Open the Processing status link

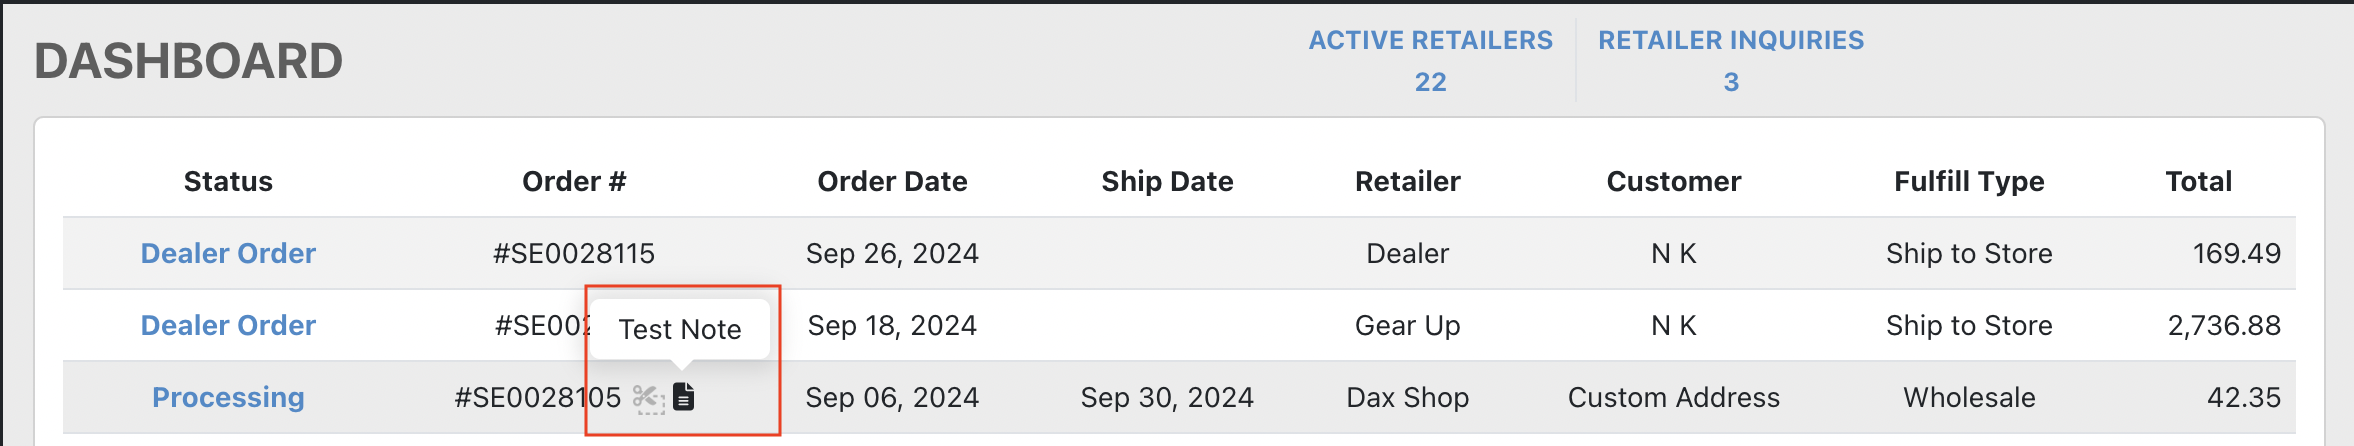(228, 397)
